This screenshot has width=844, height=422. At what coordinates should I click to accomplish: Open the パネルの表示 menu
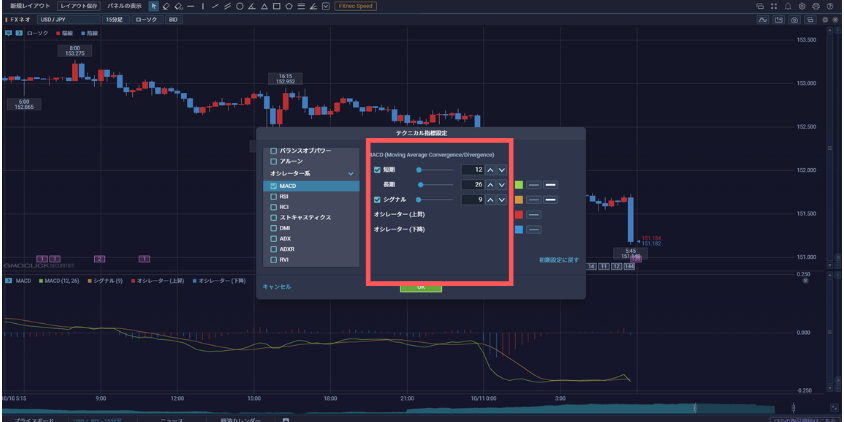click(x=125, y=6)
